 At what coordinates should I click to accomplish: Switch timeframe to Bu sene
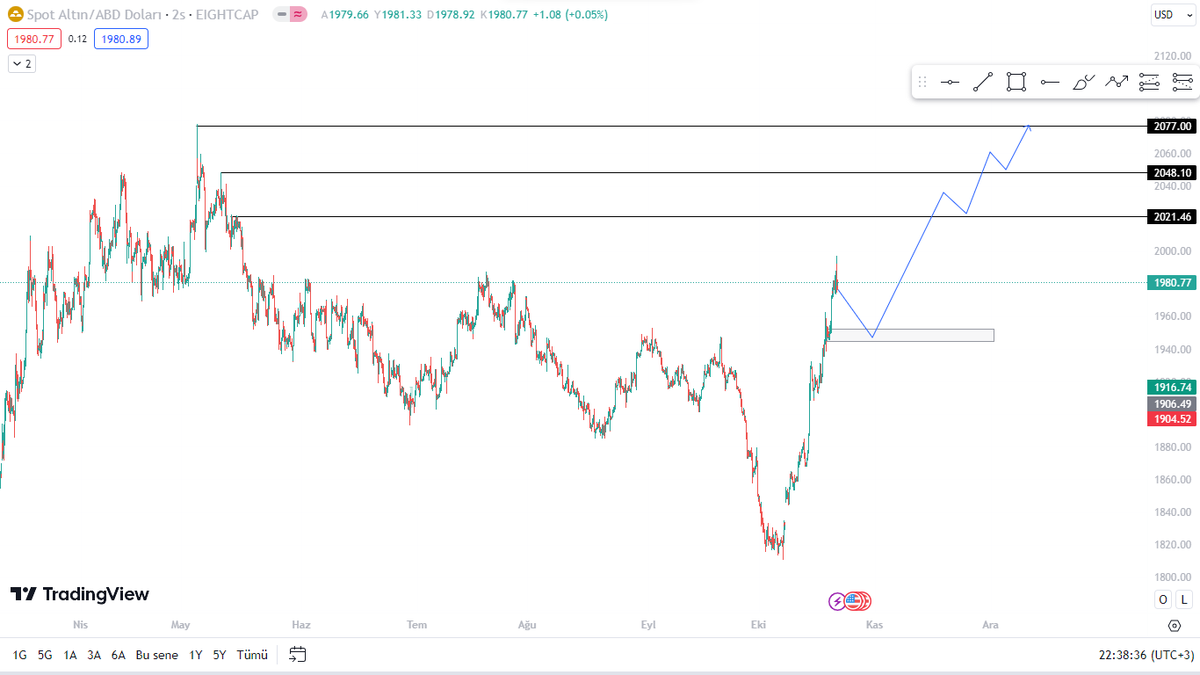[156, 655]
